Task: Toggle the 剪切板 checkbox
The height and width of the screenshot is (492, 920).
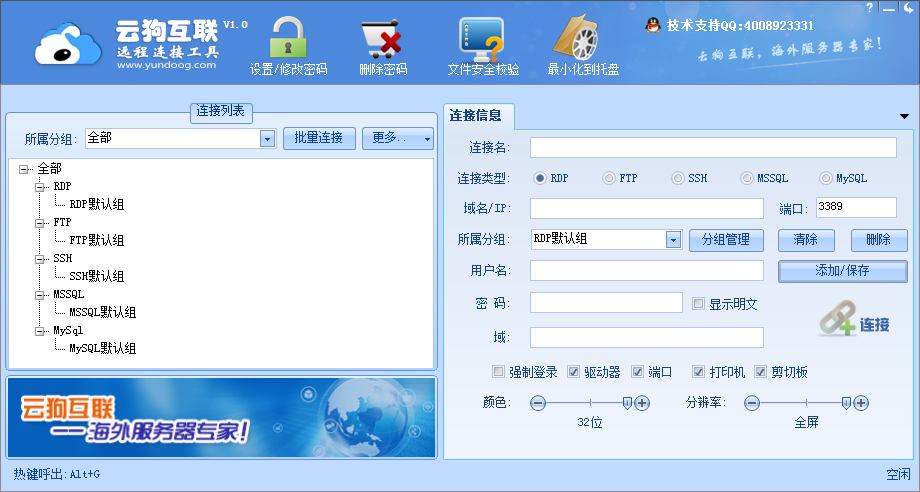Action: tap(760, 372)
